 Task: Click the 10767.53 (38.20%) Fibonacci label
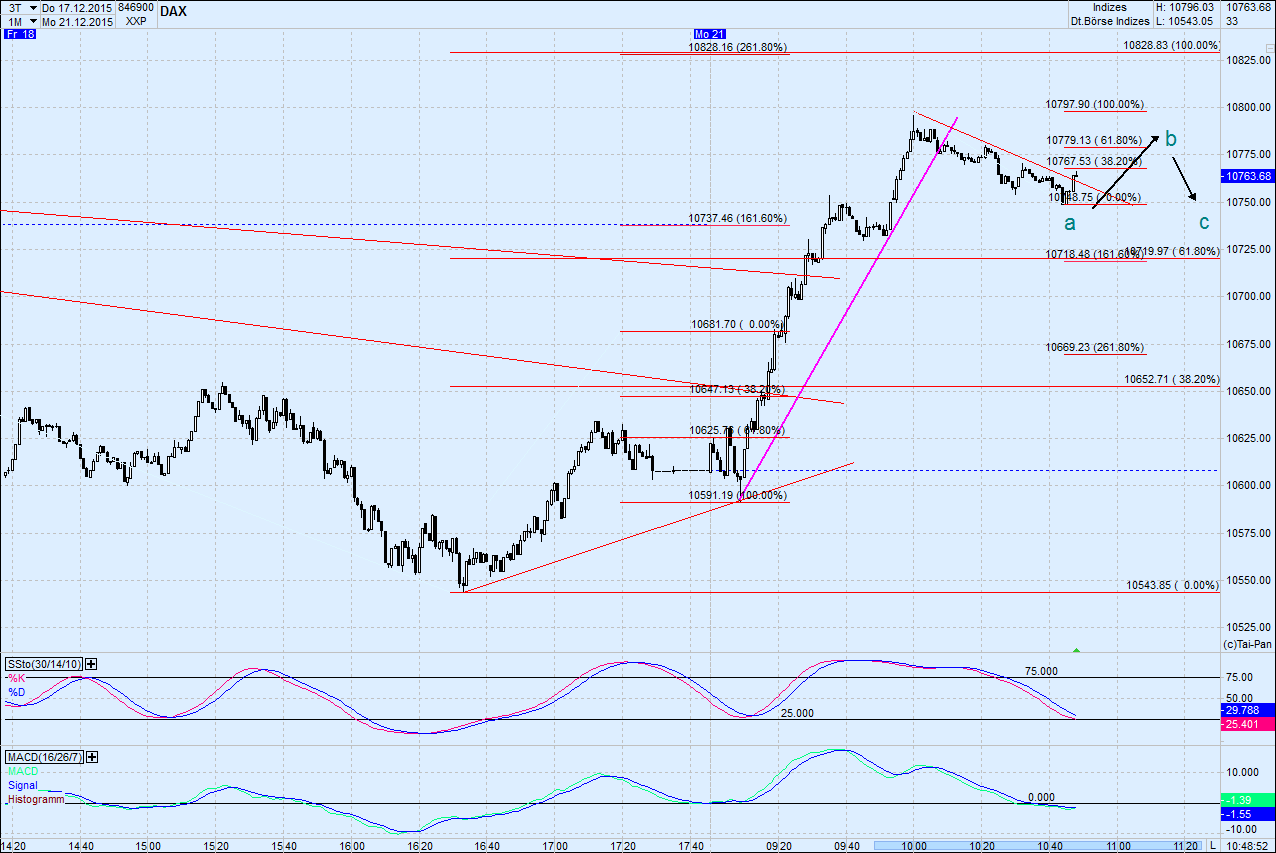pos(1094,161)
